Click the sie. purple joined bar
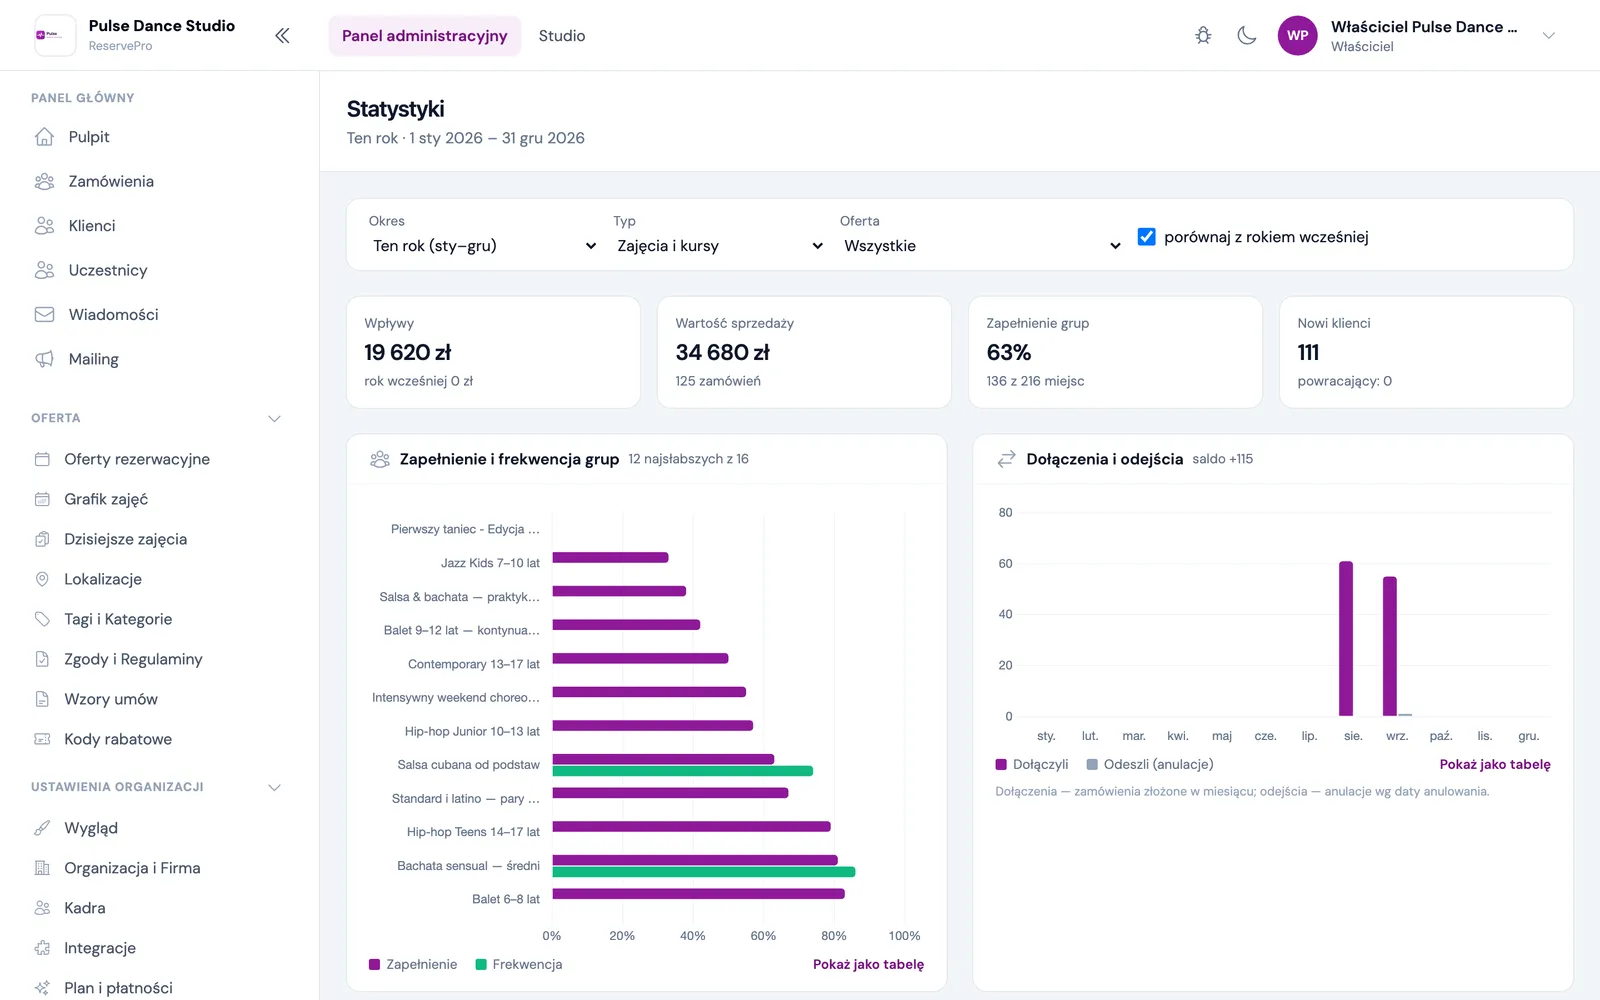 coord(1346,639)
